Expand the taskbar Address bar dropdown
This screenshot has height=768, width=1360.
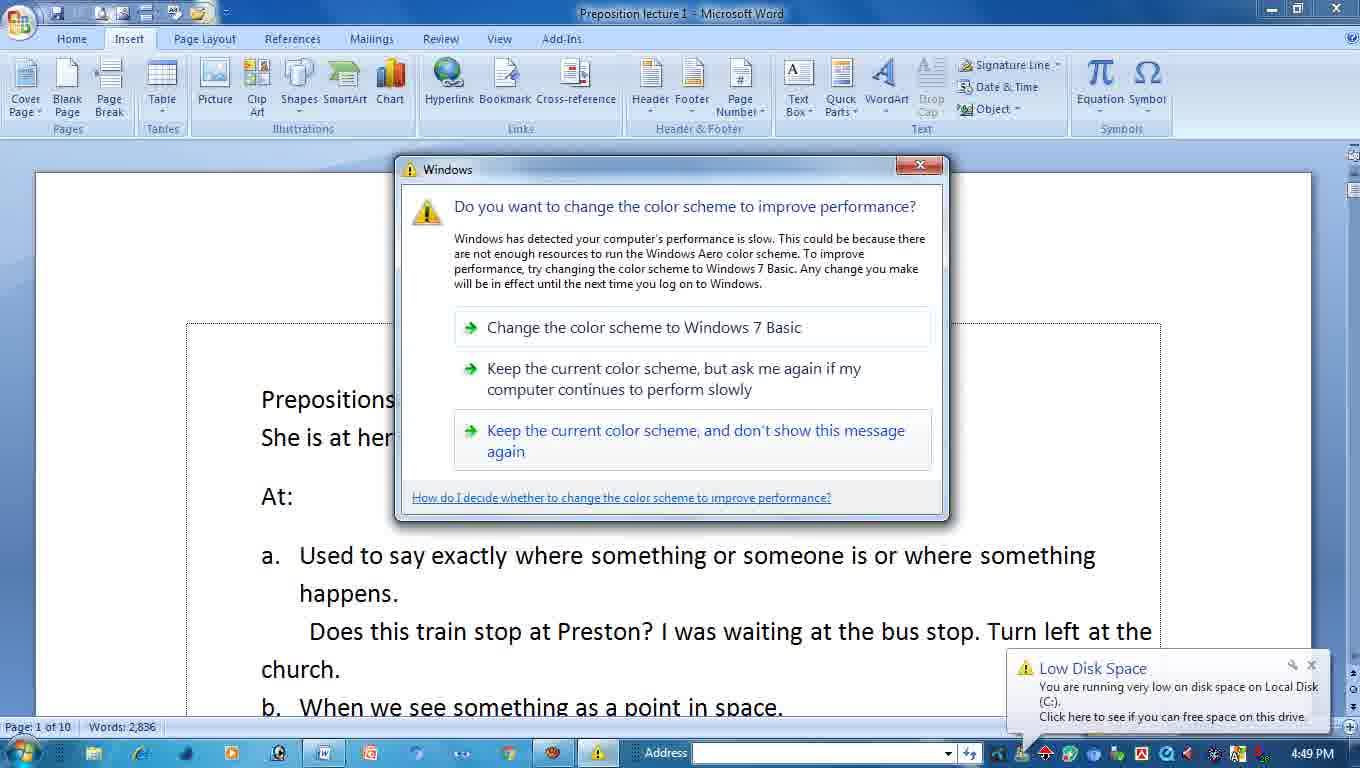948,753
